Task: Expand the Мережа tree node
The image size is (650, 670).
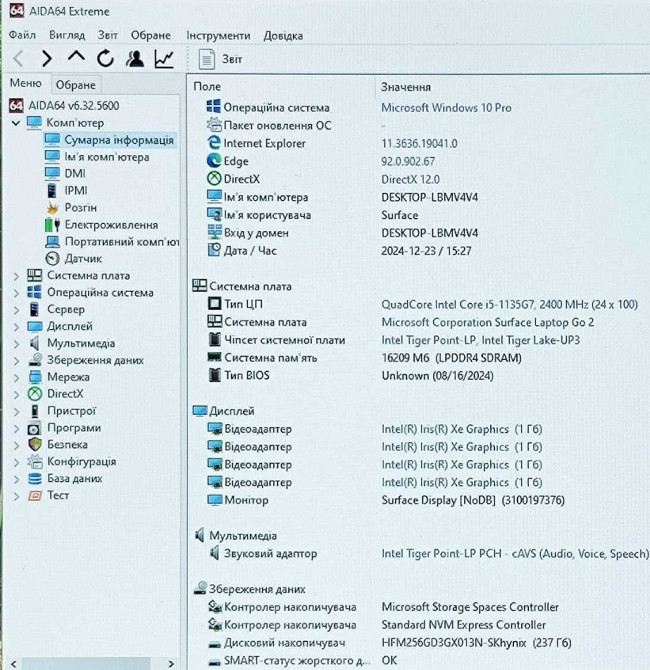Action: click(16, 378)
